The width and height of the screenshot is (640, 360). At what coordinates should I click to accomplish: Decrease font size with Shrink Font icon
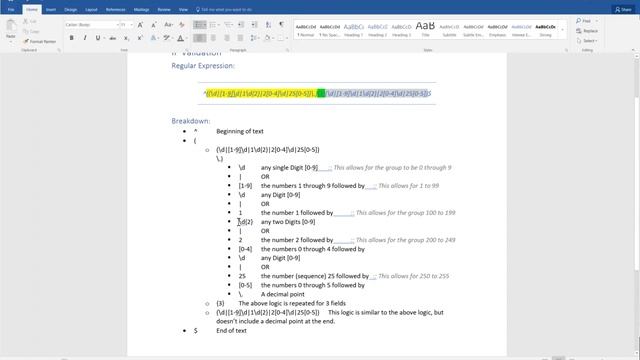click(153, 25)
